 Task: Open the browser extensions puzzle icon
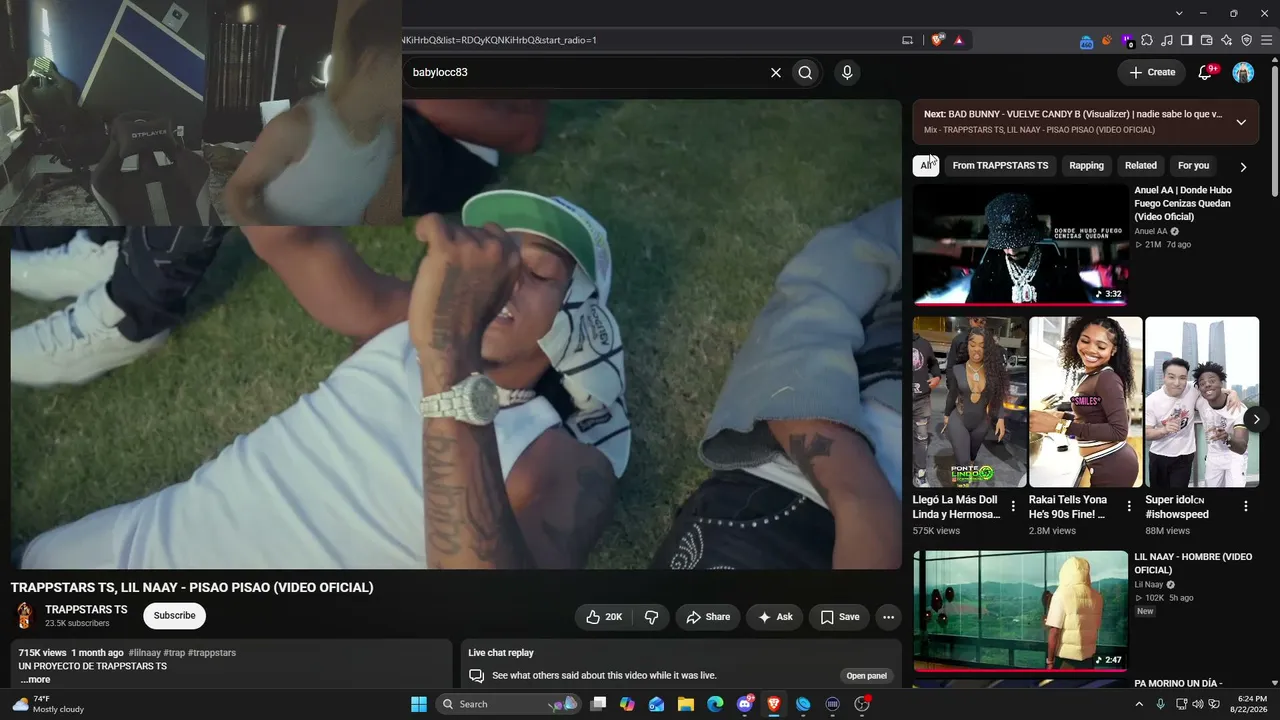click(1147, 40)
